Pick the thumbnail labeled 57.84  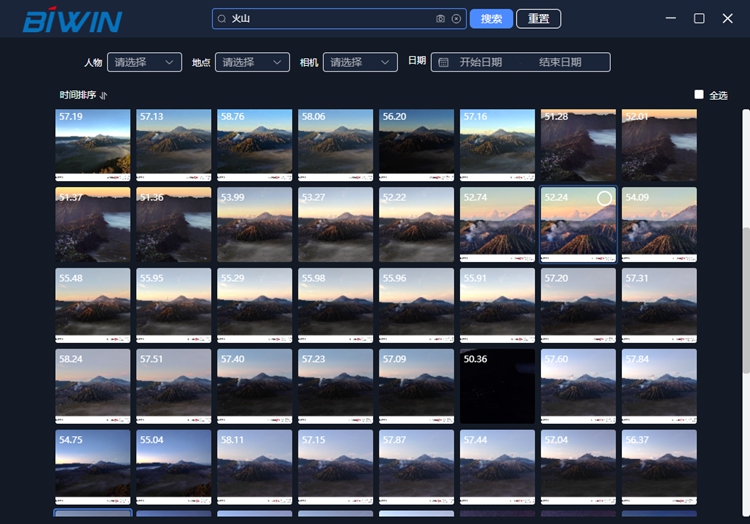coord(659,386)
